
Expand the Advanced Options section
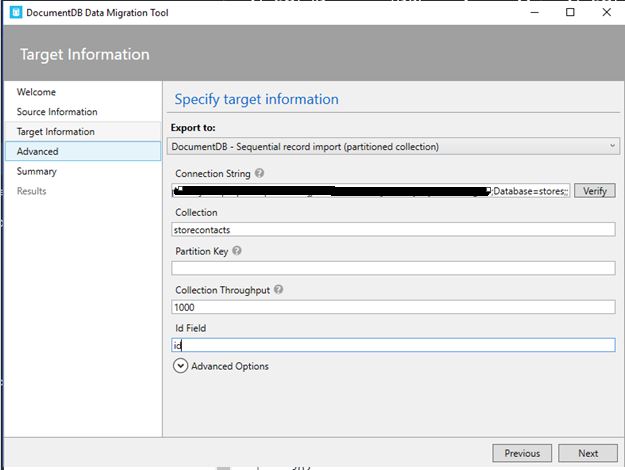(x=180, y=366)
